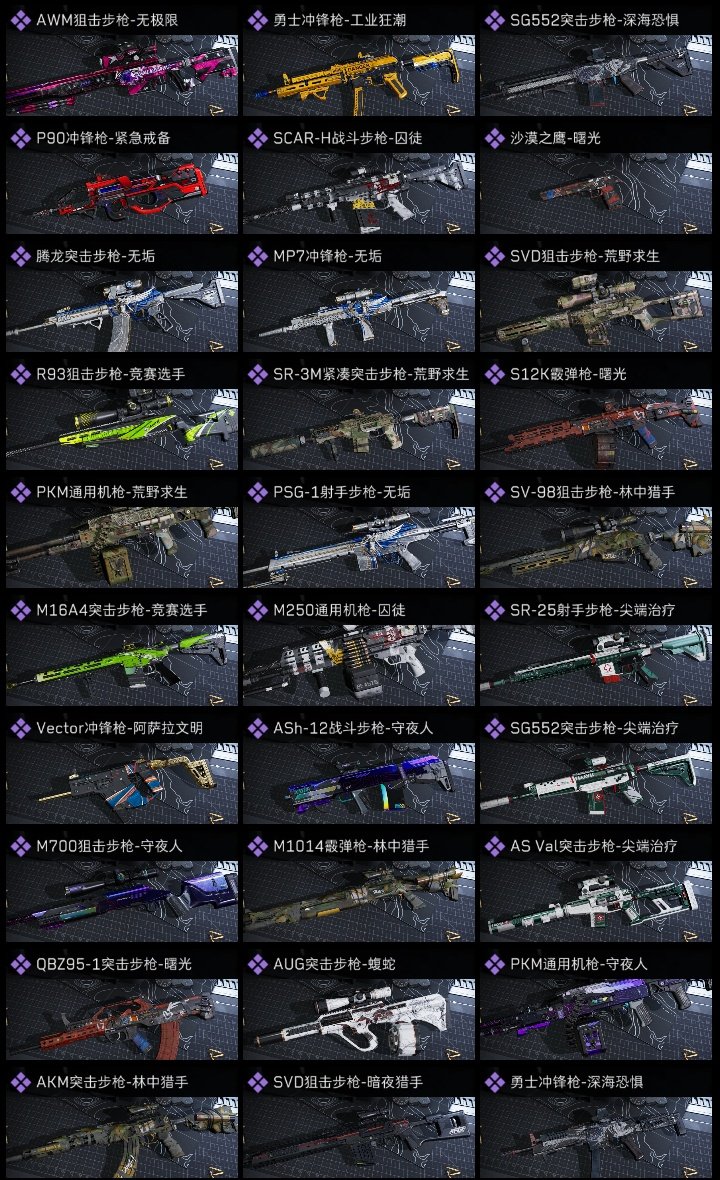Select the SVD狙击步枪-暗夜猎手 label
The image size is (720, 1180).
pyautogui.click(x=348, y=1082)
